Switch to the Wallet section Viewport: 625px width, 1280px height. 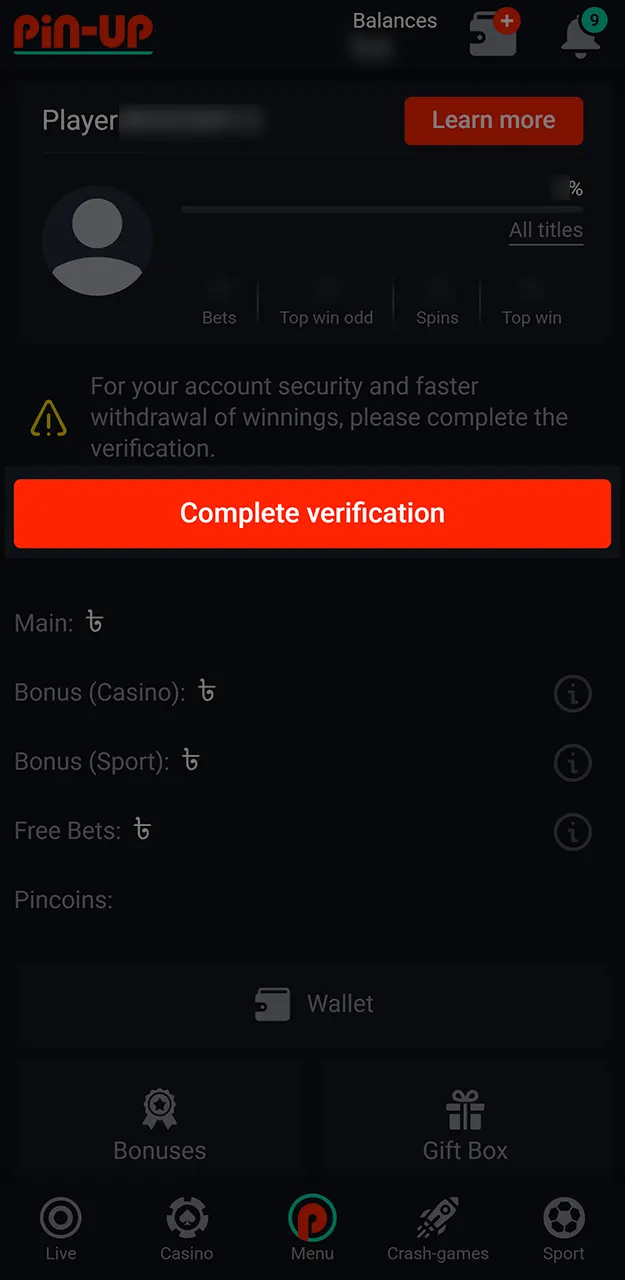click(x=312, y=1004)
